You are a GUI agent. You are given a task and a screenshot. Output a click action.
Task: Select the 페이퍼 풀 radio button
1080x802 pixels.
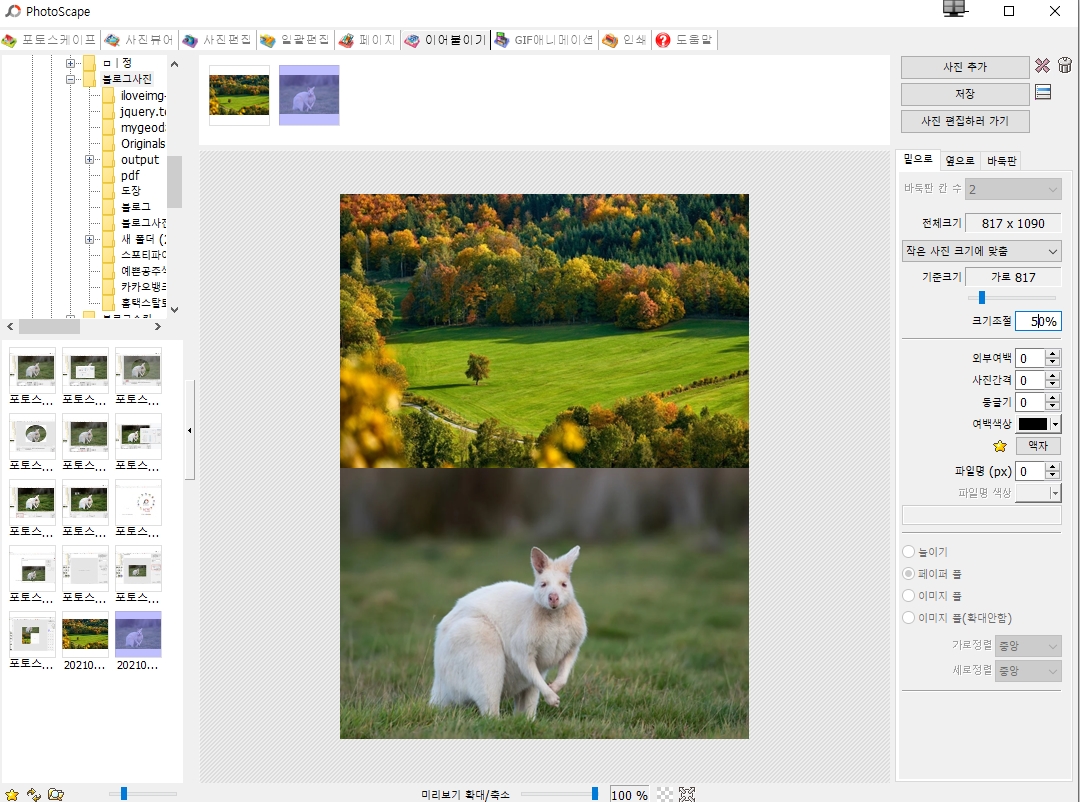[x=908, y=574]
